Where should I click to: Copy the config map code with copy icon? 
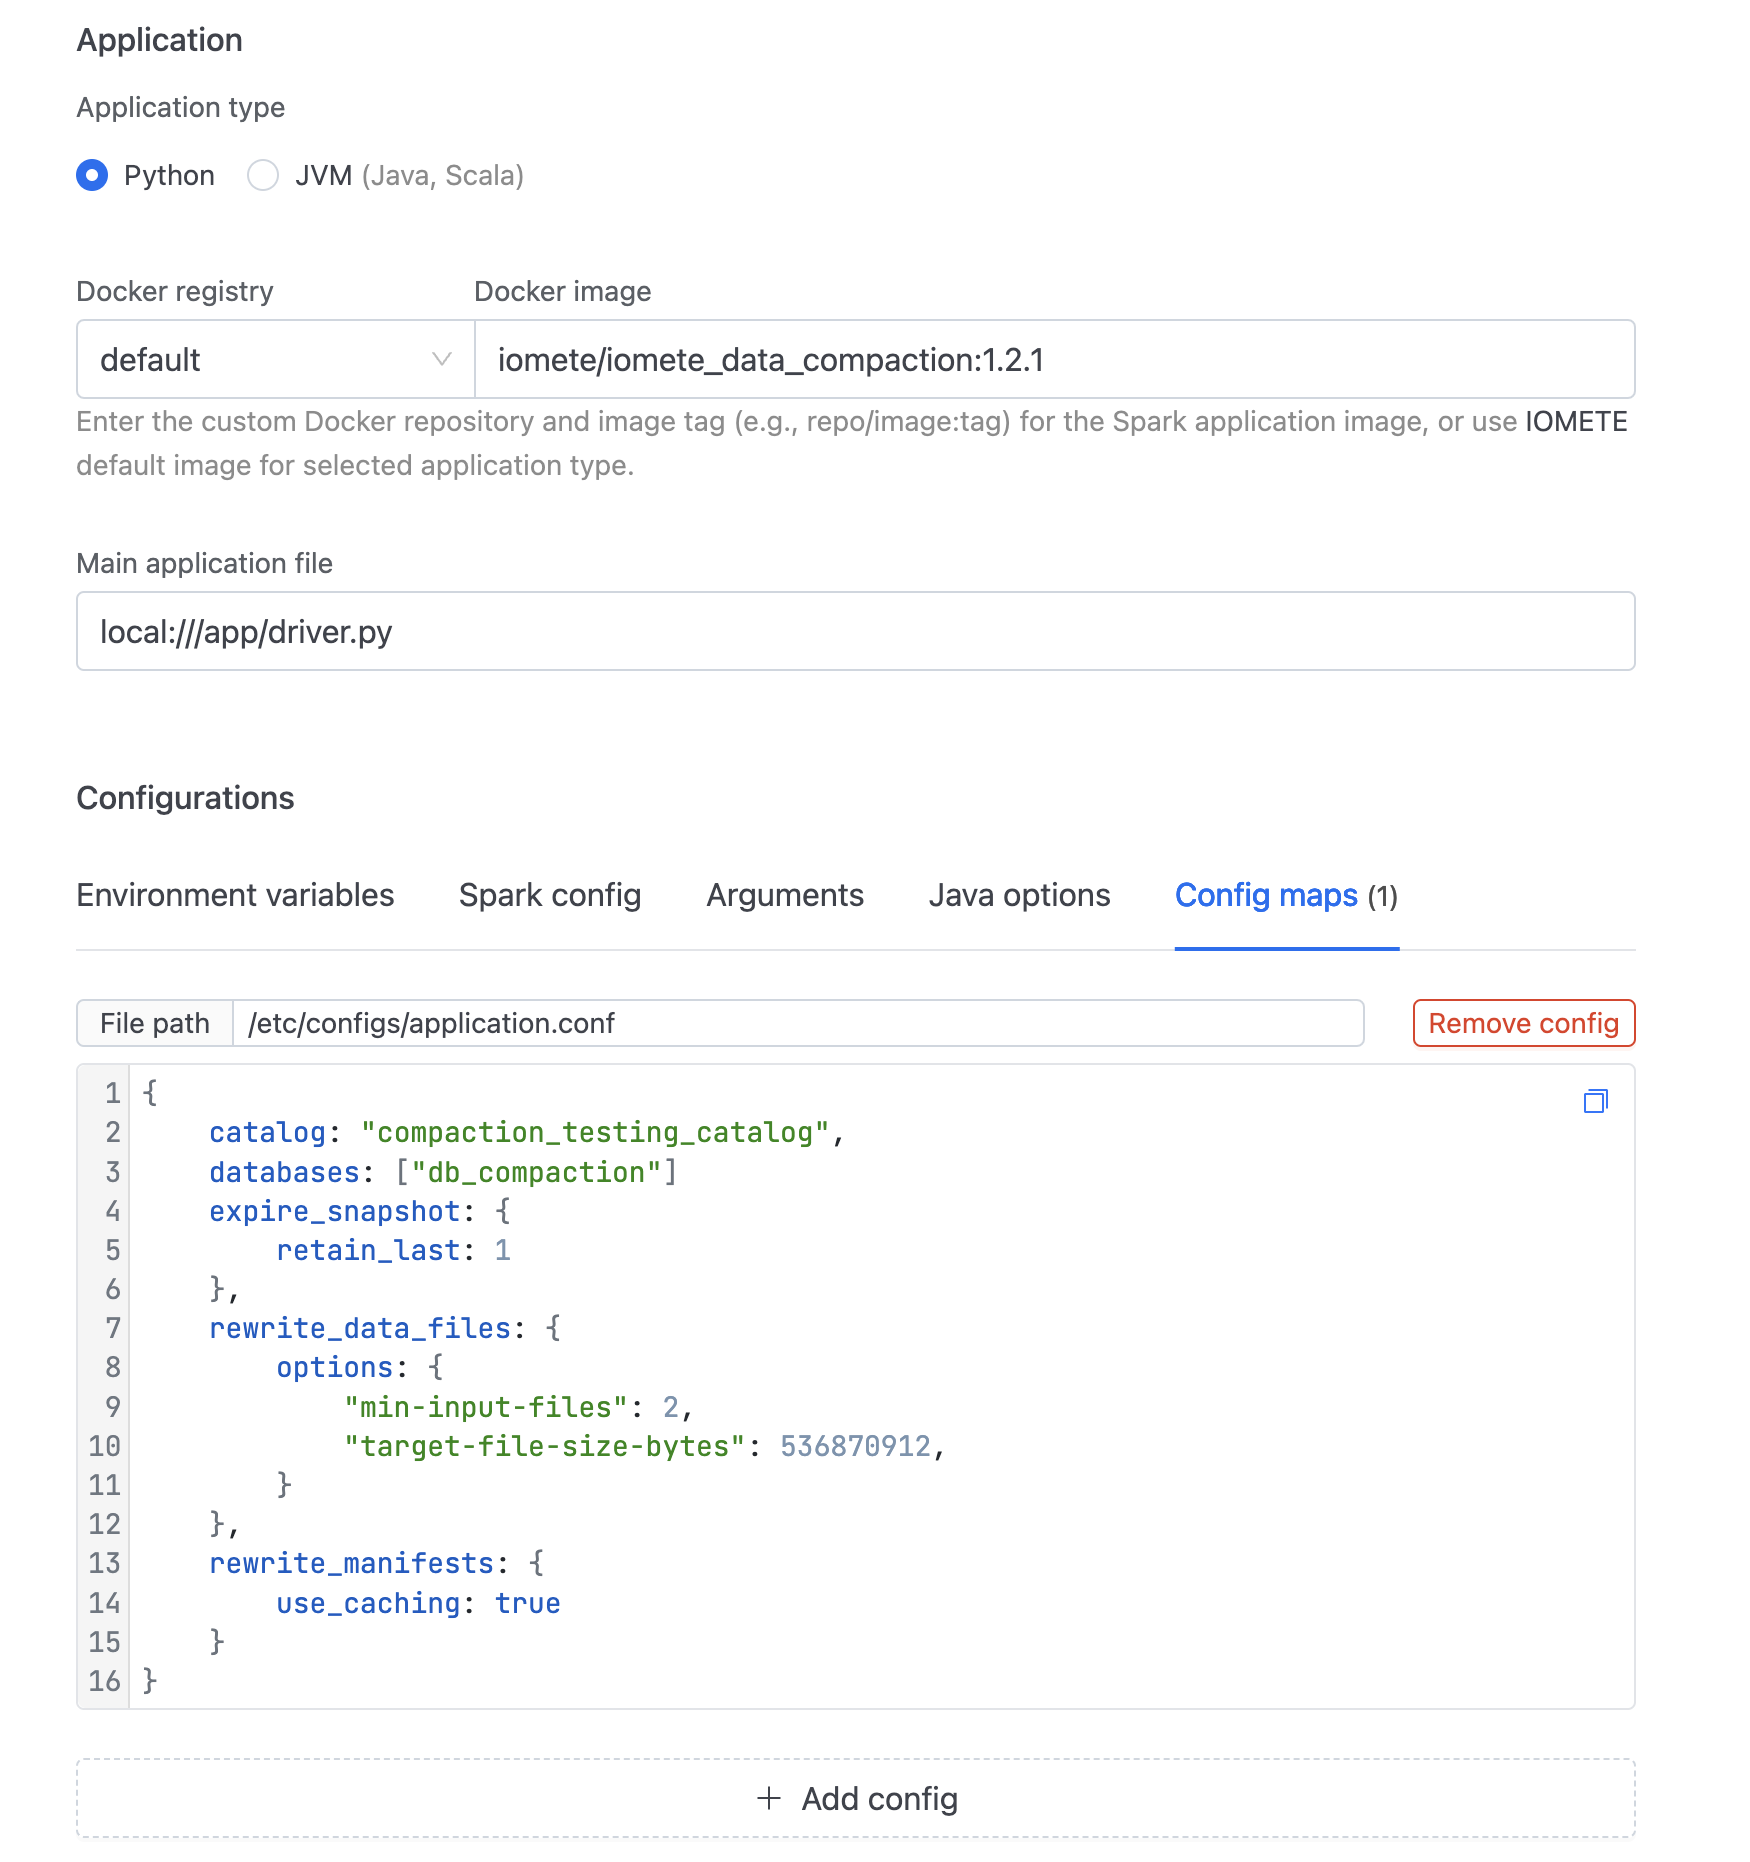pyautogui.click(x=1595, y=1101)
